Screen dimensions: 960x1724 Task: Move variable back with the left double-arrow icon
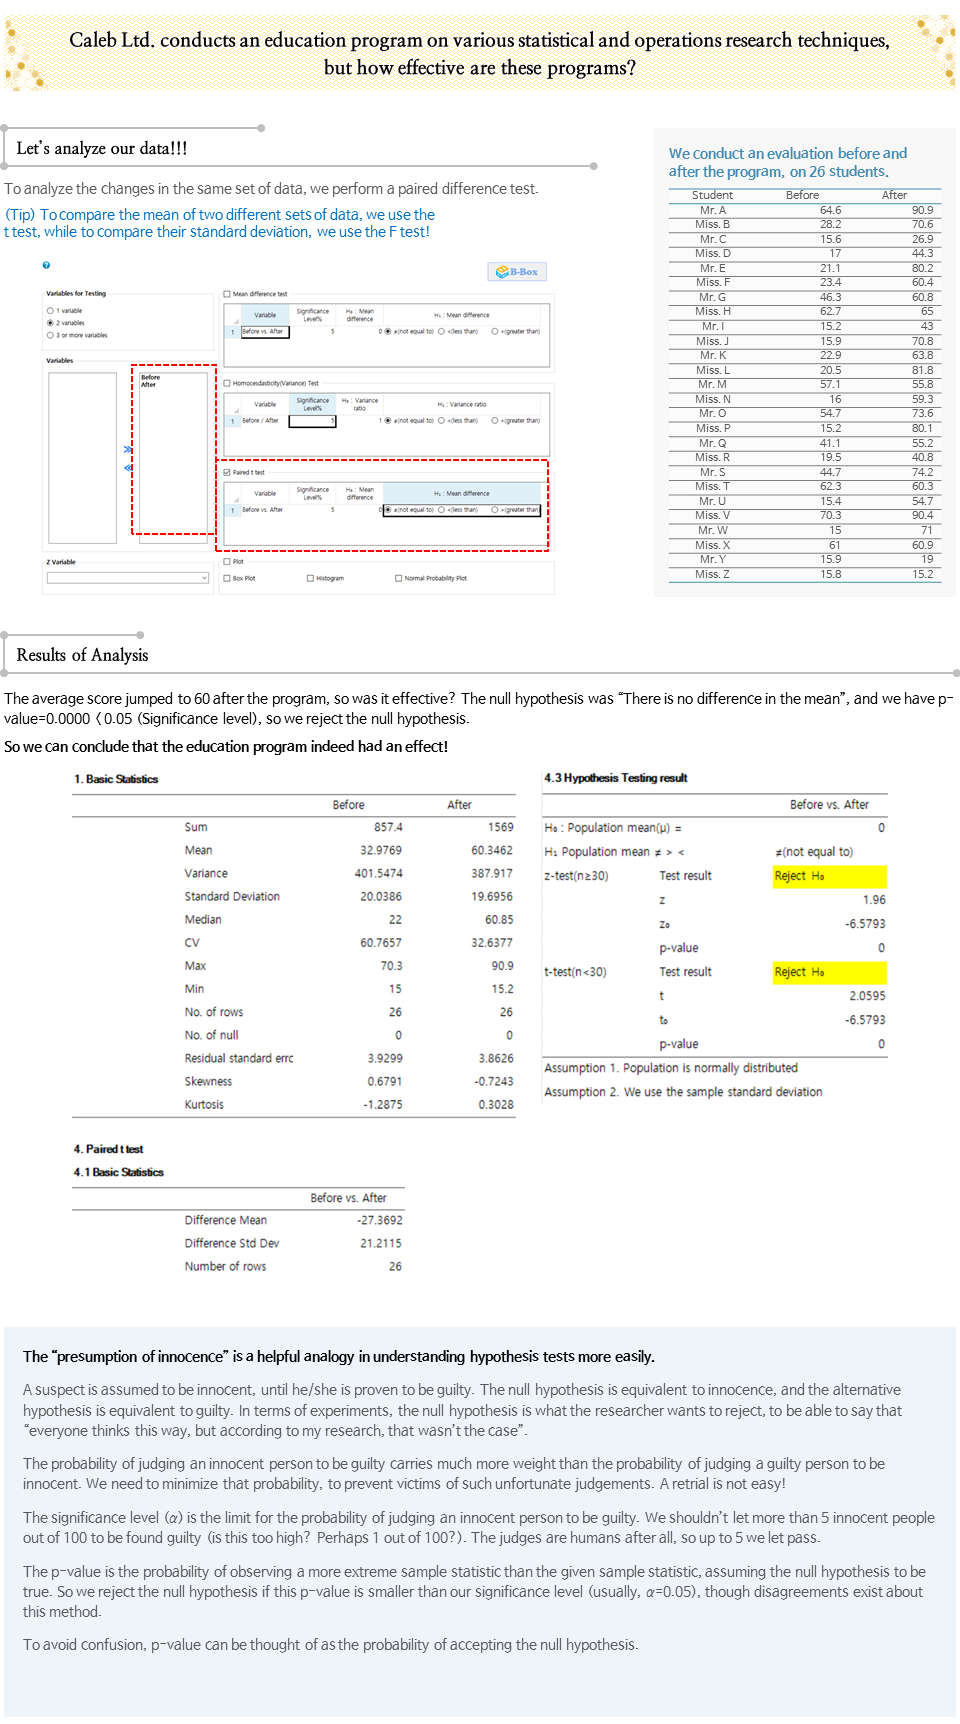[127, 467]
